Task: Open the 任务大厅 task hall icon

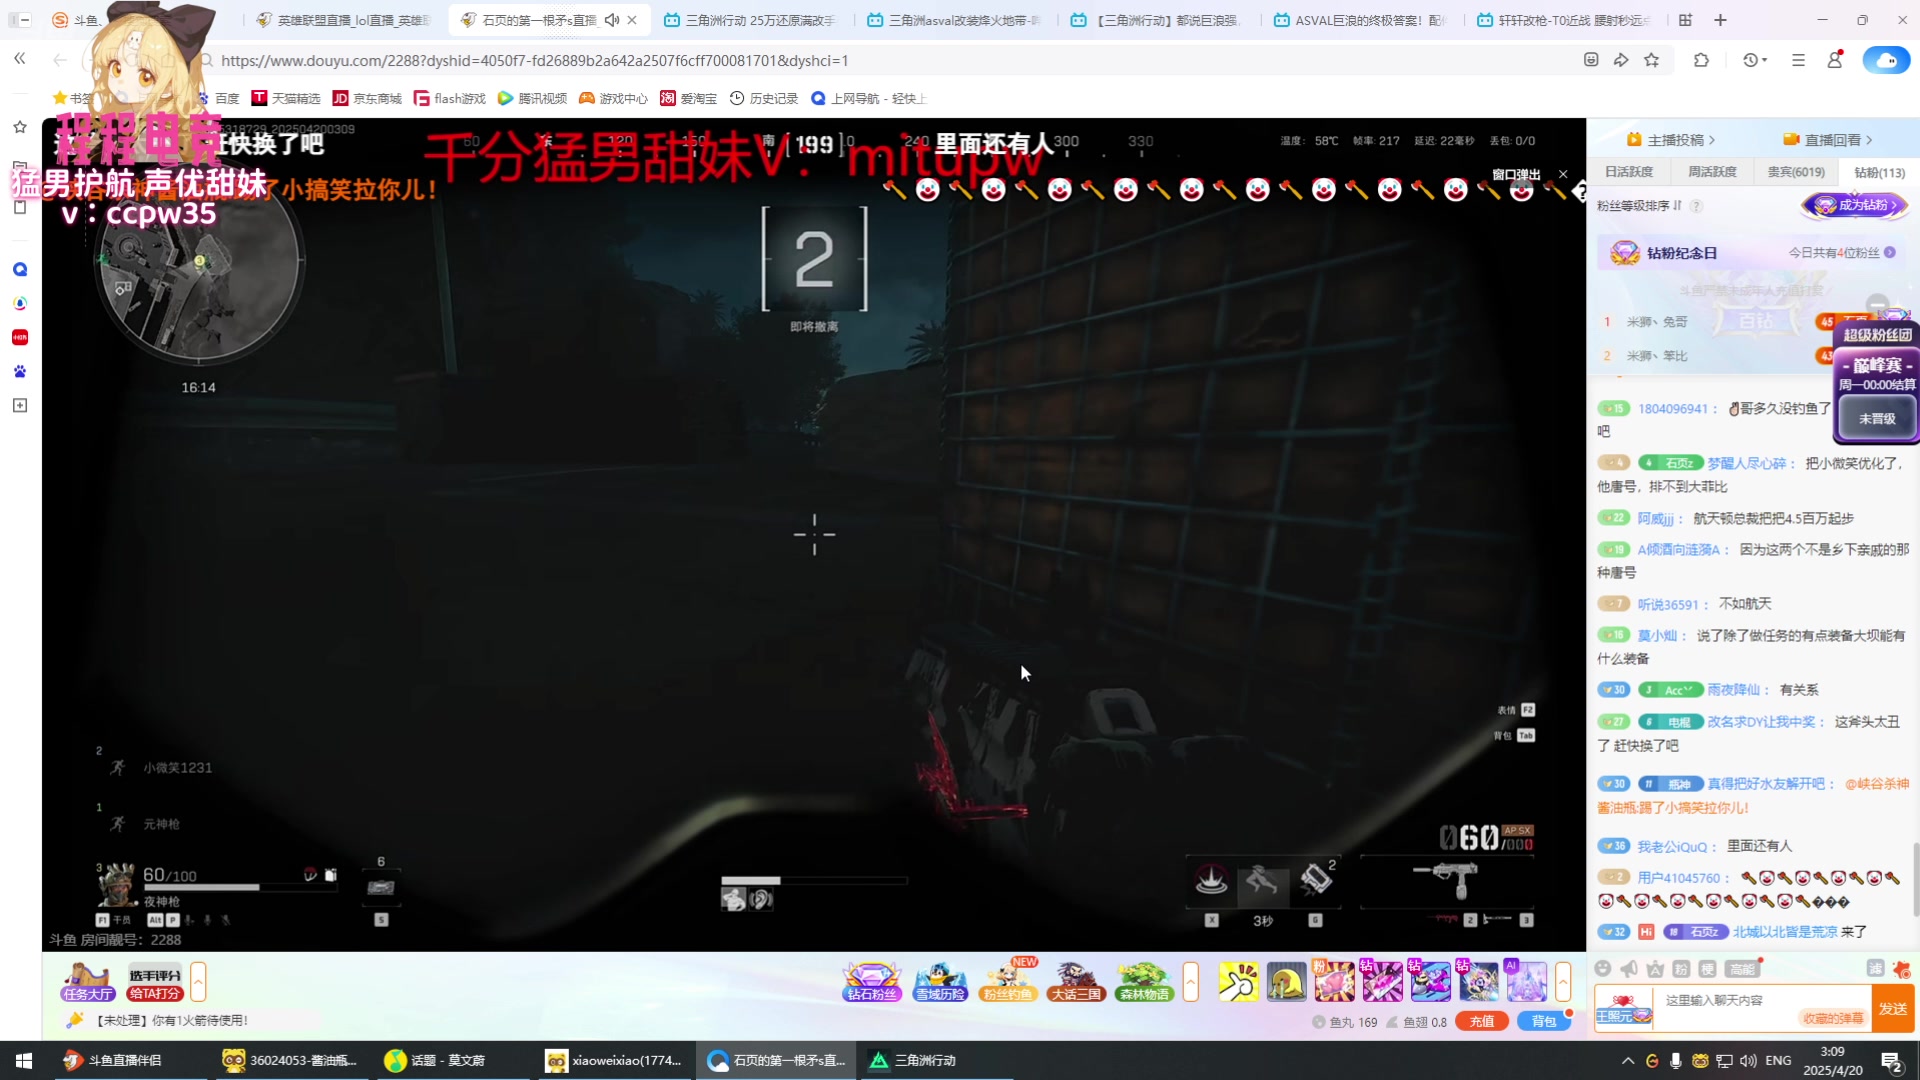Action: pyautogui.click(x=88, y=981)
